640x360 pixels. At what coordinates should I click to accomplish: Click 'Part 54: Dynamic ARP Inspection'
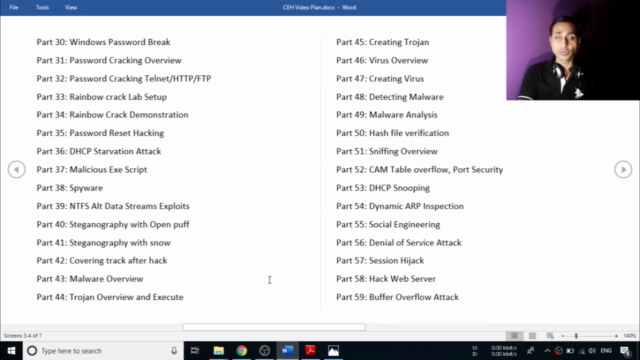[400, 206]
